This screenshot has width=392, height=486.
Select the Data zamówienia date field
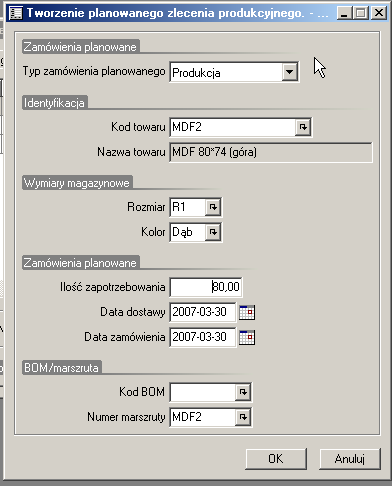(202, 337)
